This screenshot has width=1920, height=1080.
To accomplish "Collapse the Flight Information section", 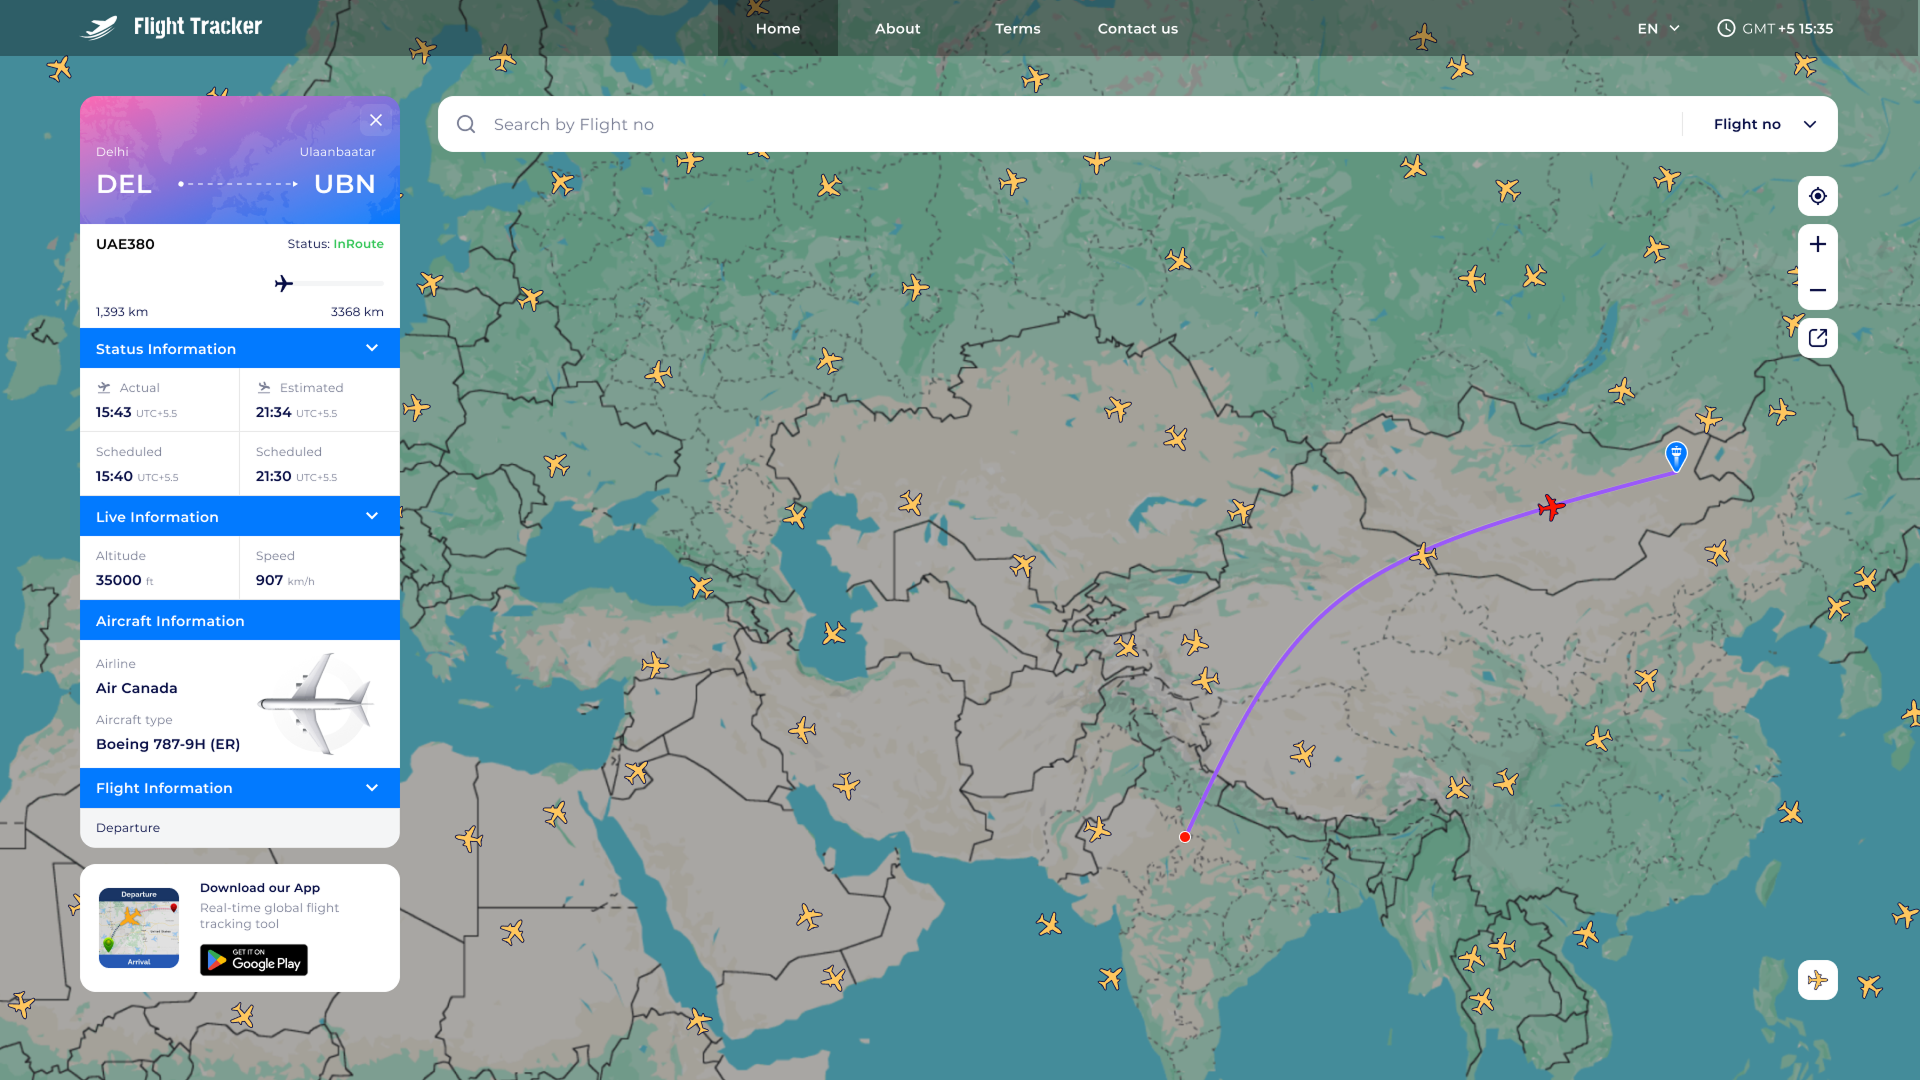I will point(372,788).
